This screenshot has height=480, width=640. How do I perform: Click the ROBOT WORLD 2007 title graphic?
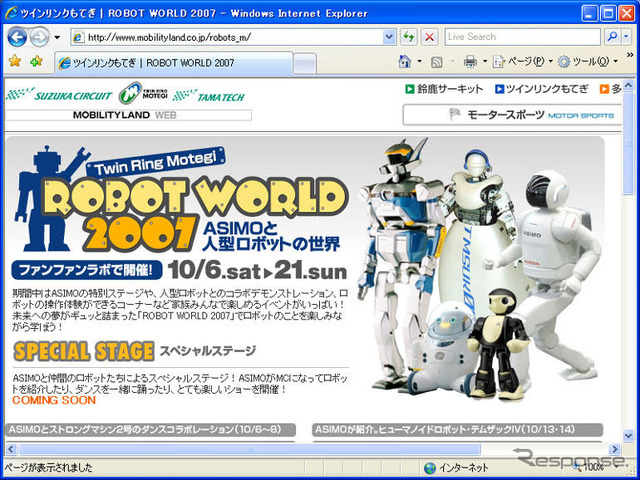tap(196, 212)
